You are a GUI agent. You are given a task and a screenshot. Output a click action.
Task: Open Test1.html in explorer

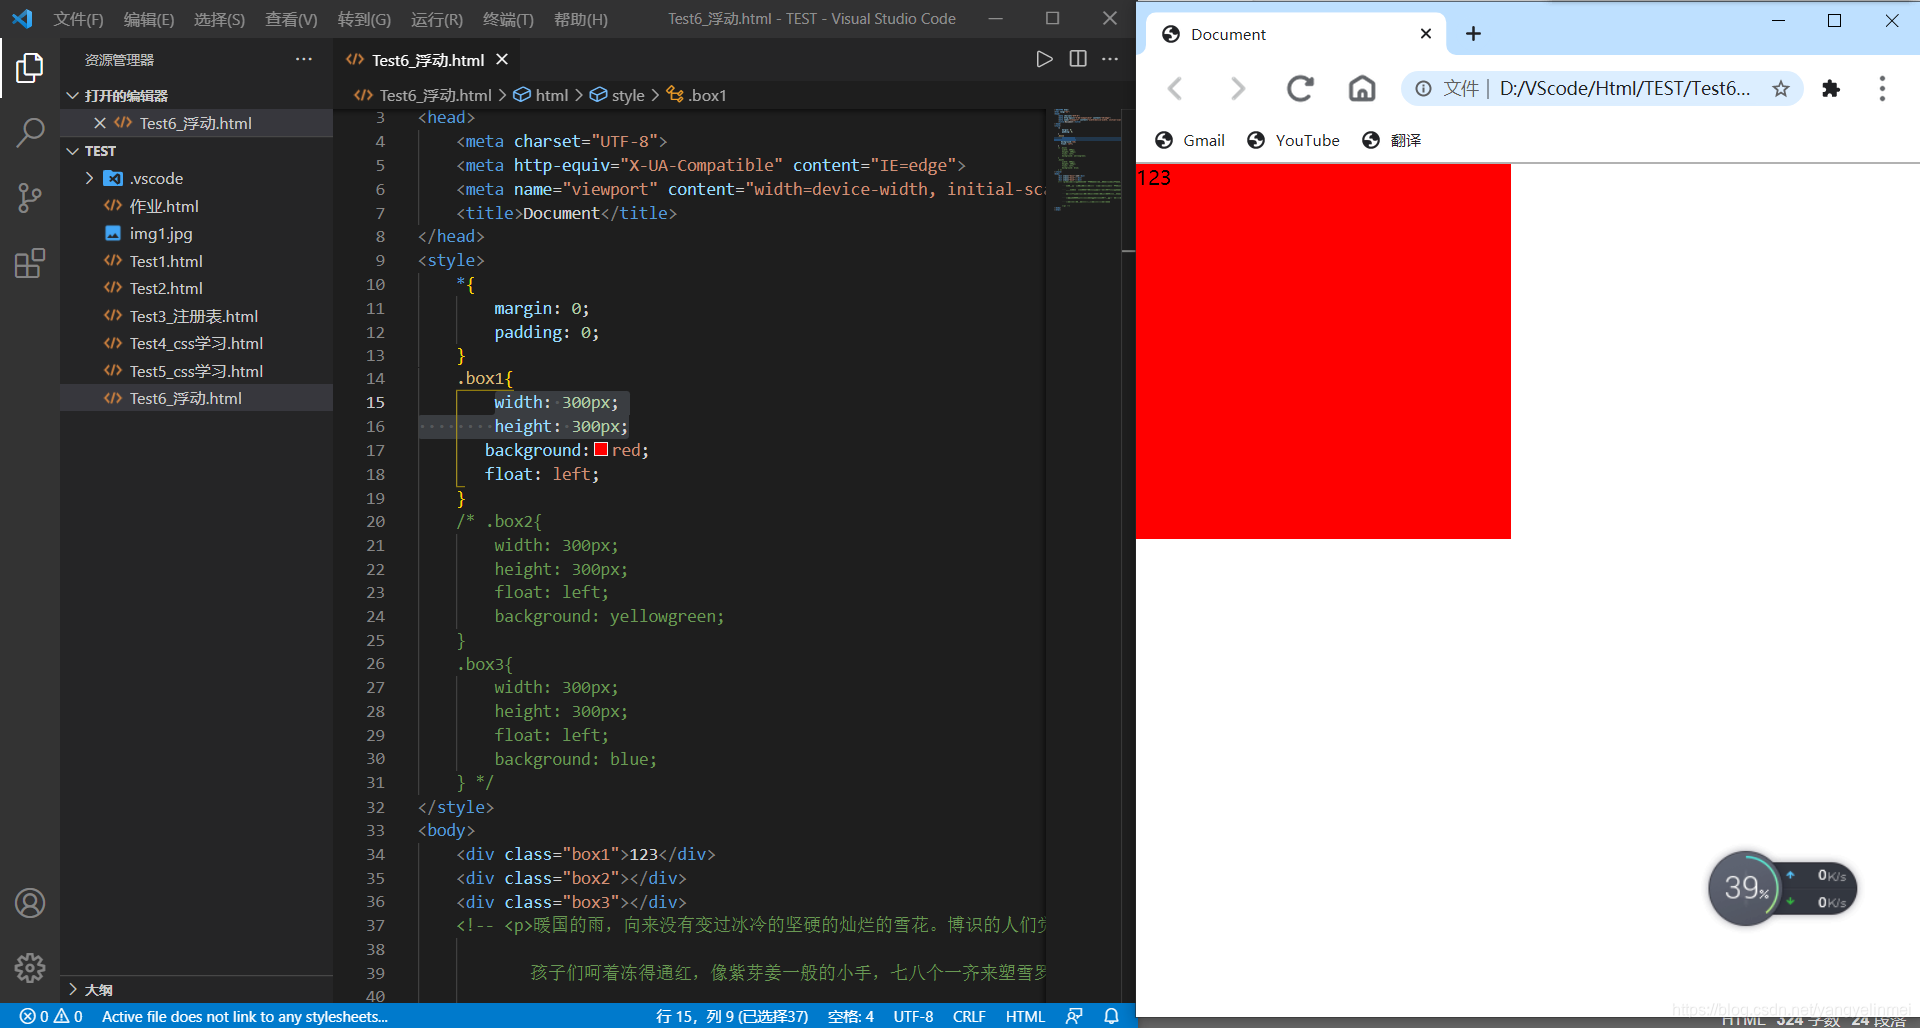166,261
